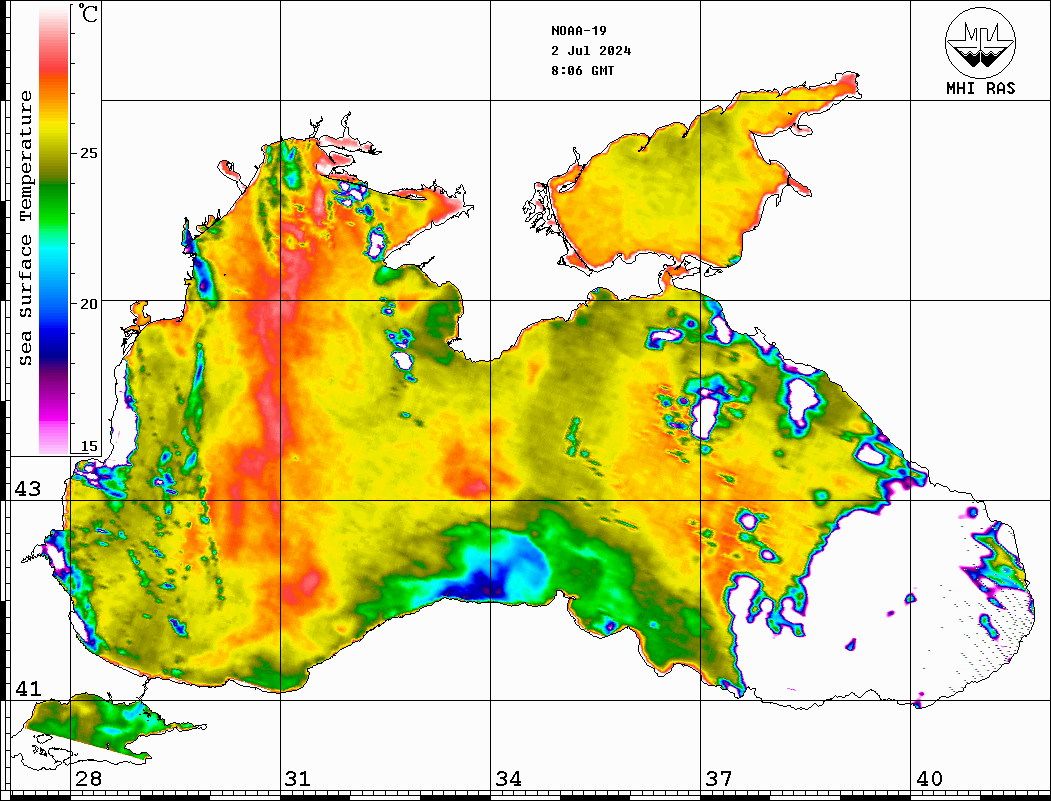
Task: Click the longitude label '34'
Action: [x=509, y=779]
